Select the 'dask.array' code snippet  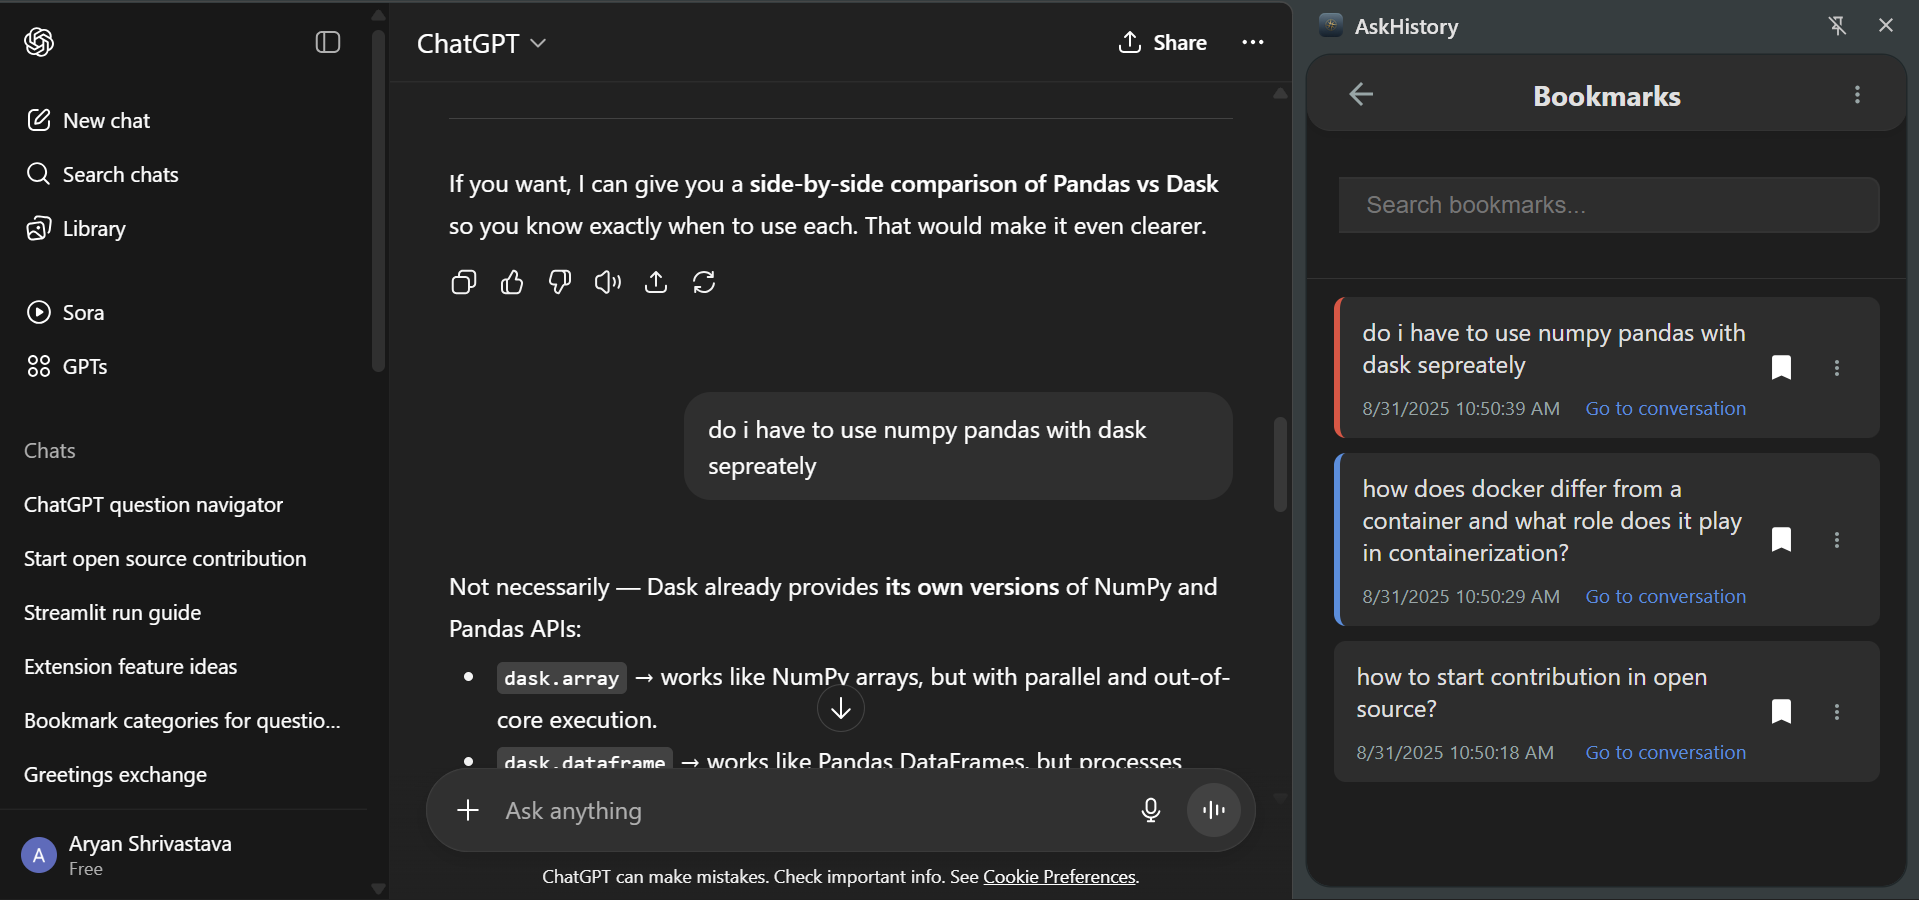click(562, 678)
